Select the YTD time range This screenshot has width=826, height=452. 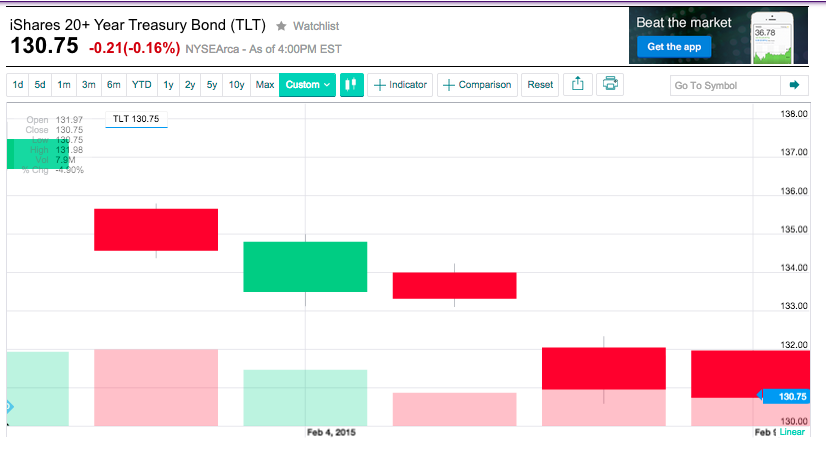click(141, 85)
